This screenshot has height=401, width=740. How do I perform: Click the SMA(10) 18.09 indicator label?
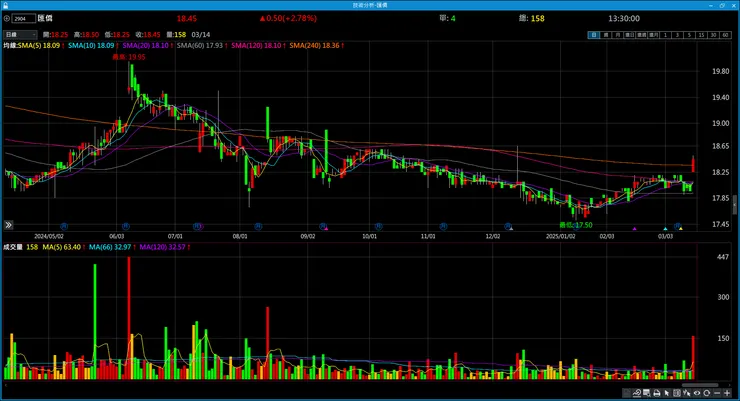click(91, 45)
